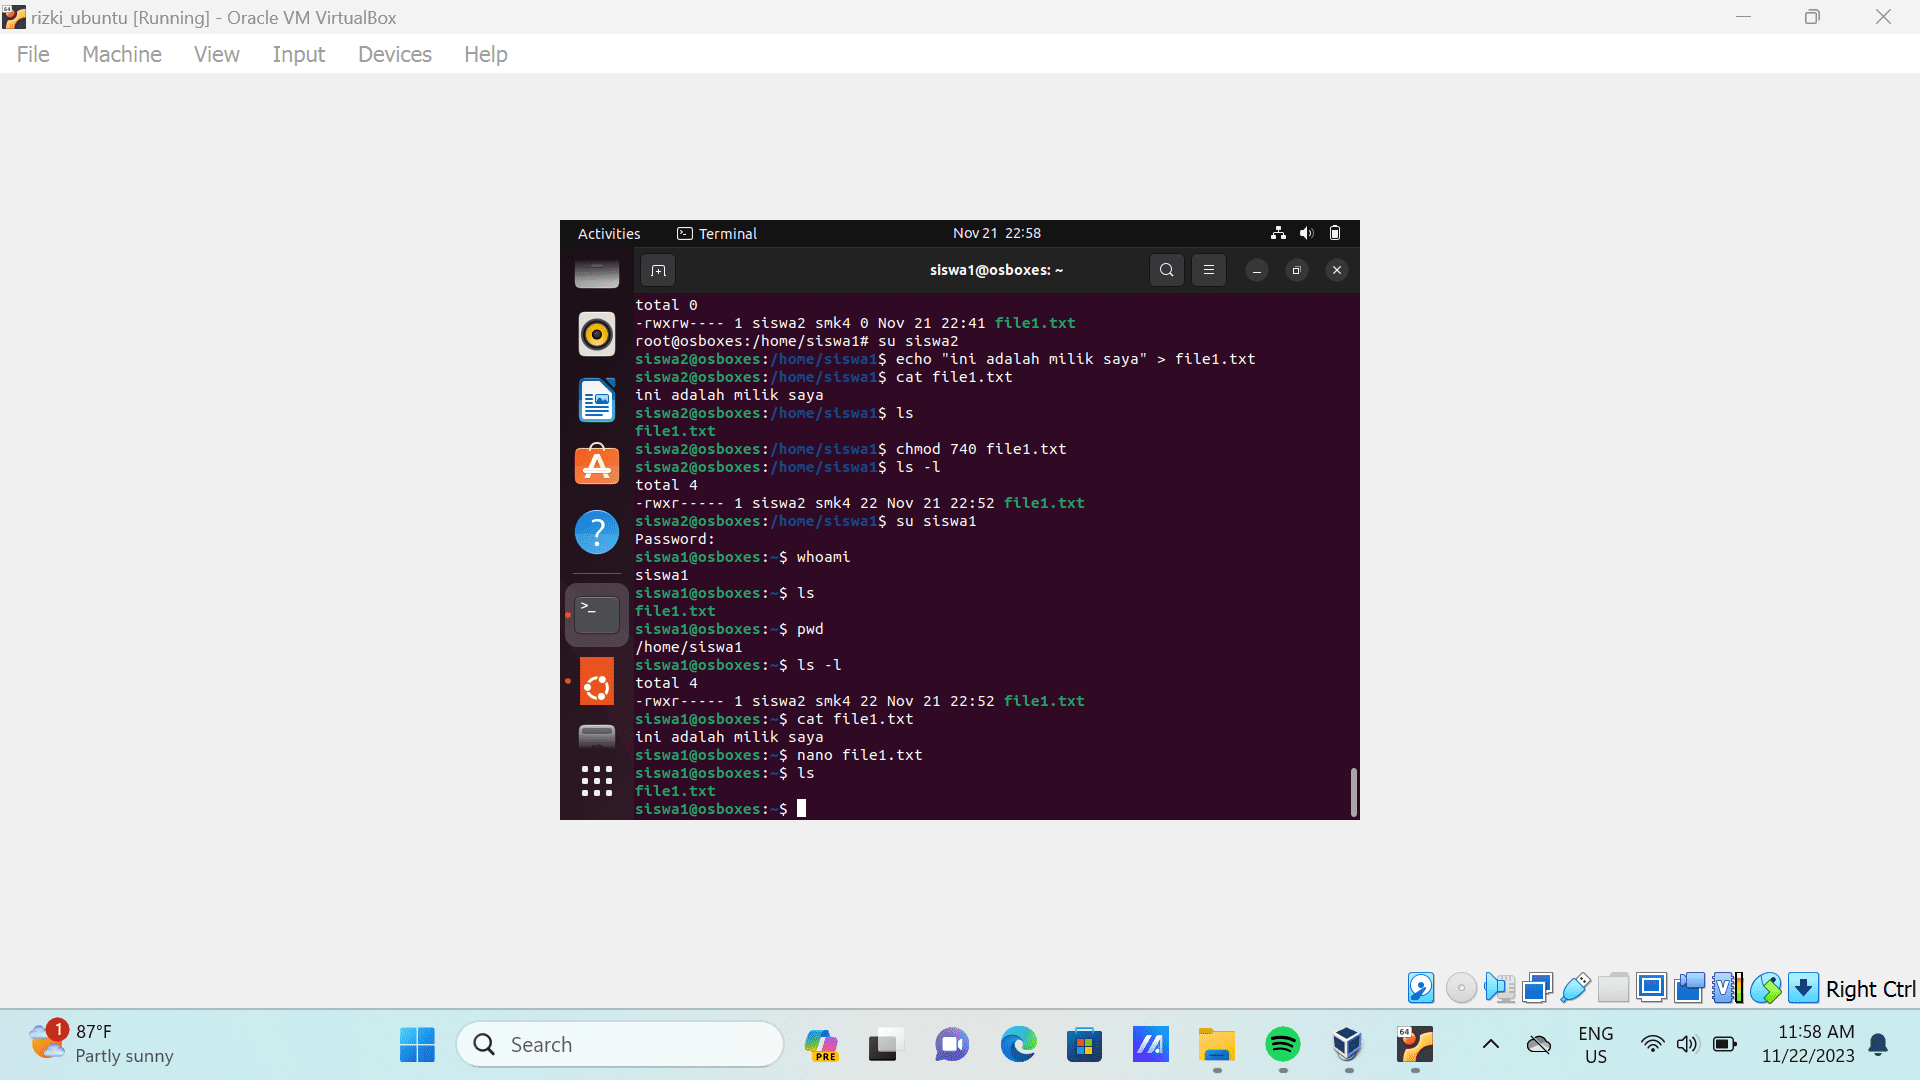1920x1080 pixels.
Task: Click the VirtualBox display indicator
Action: coord(1651,988)
